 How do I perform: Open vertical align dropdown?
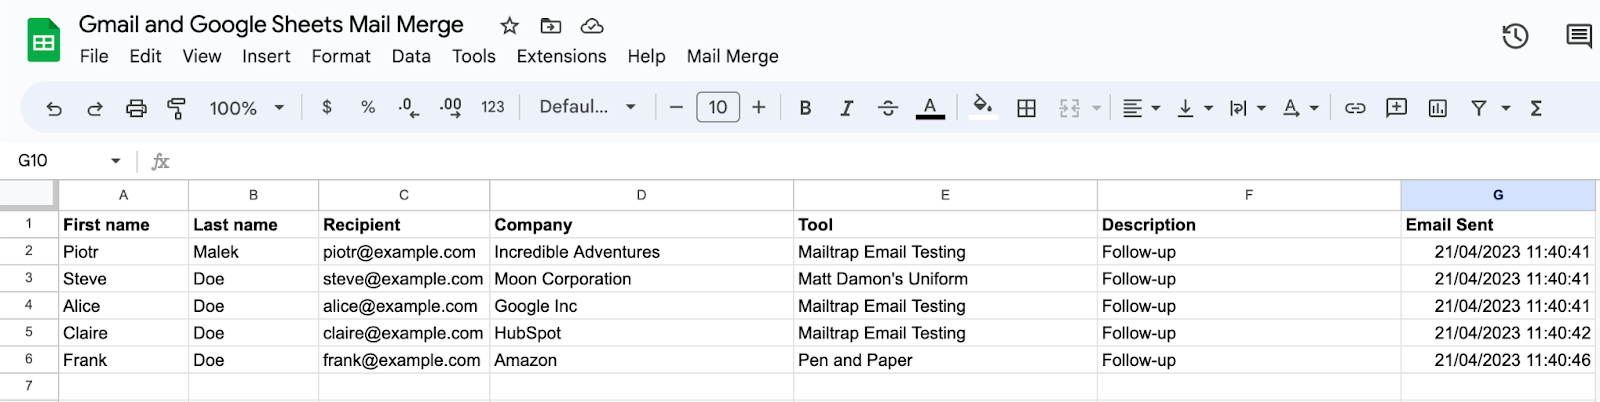[x=1194, y=108]
